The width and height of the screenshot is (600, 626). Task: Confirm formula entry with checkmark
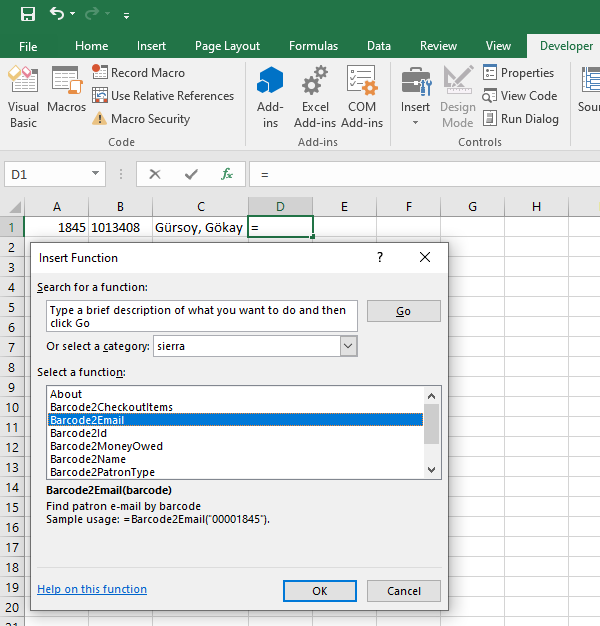tap(191, 174)
